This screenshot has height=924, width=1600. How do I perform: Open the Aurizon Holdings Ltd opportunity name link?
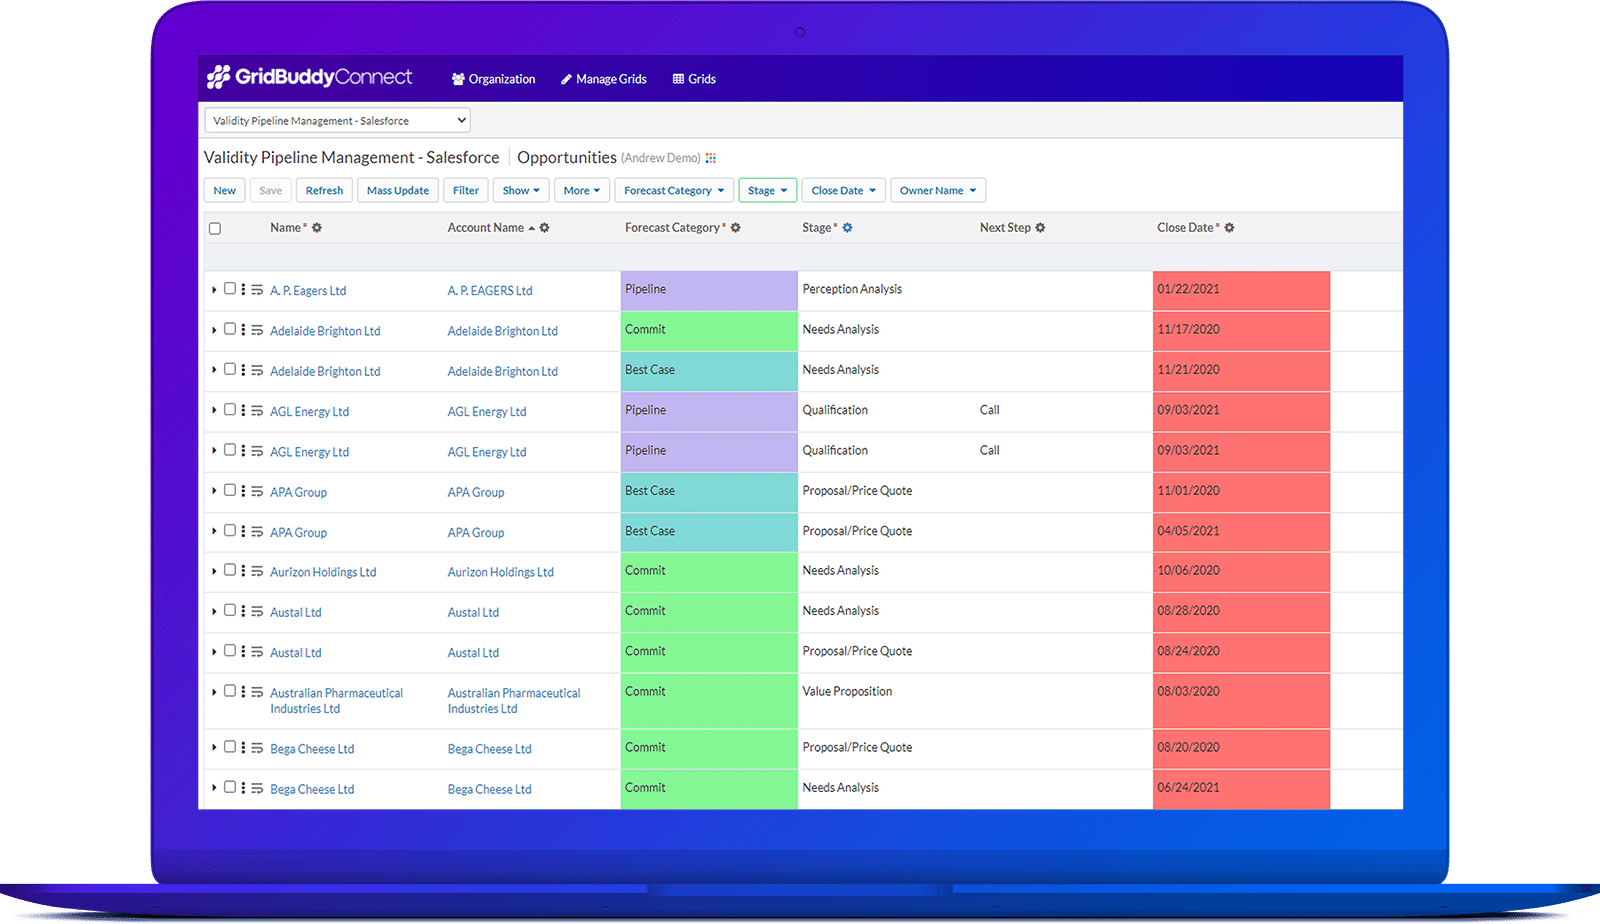tap(323, 572)
